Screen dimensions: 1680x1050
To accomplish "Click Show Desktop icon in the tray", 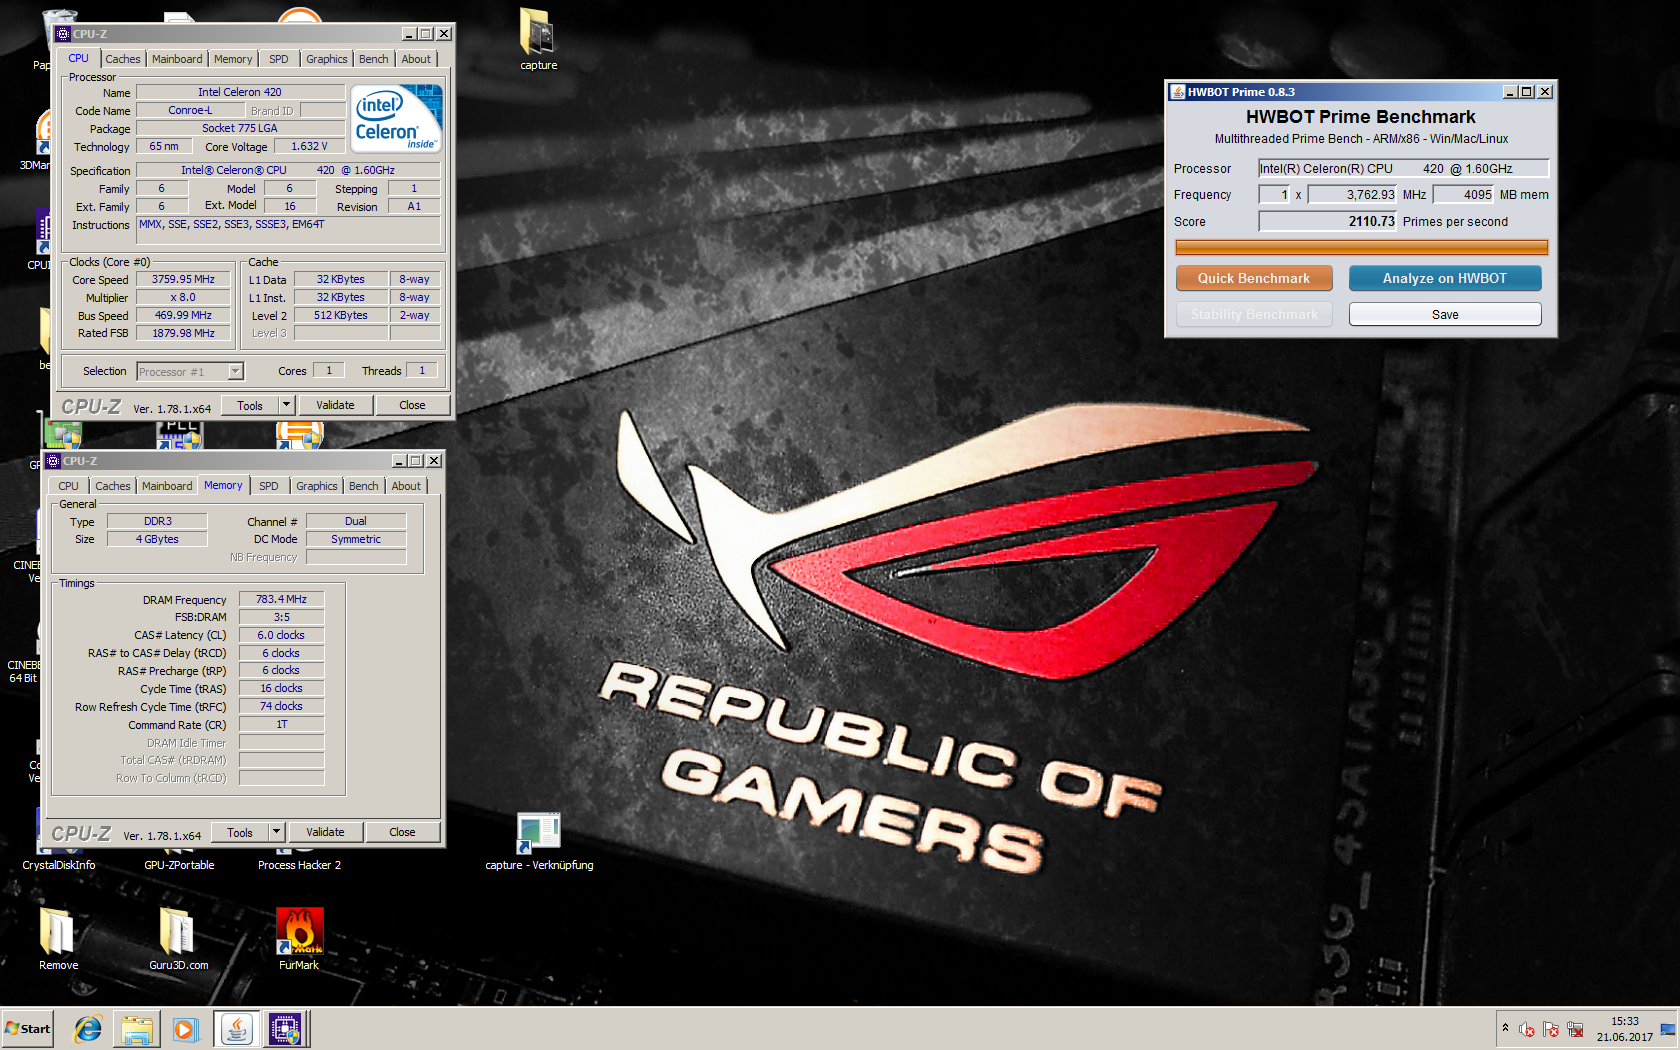I will (x=1668, y=1029).
